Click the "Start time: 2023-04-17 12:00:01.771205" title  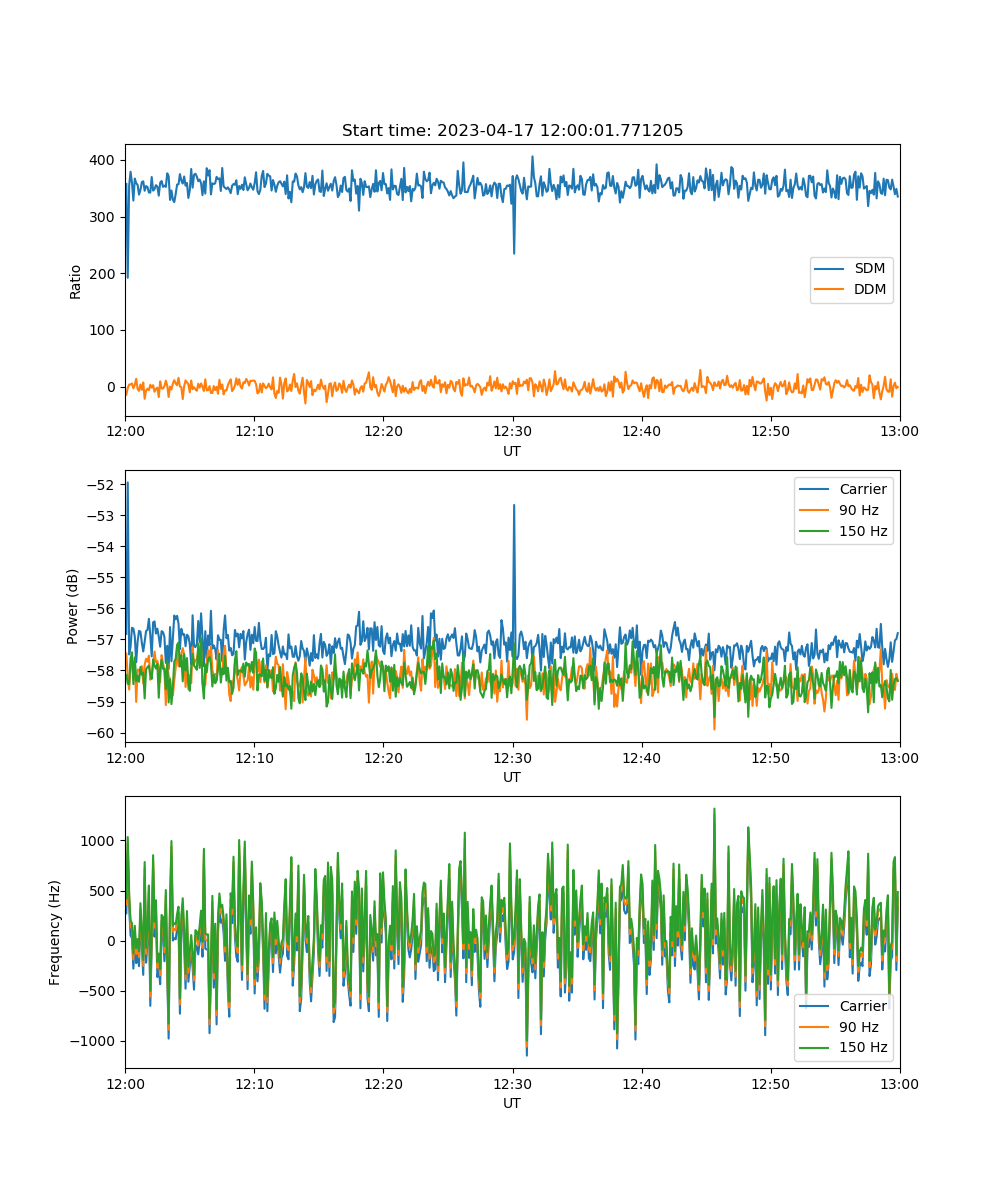point(512,131)
